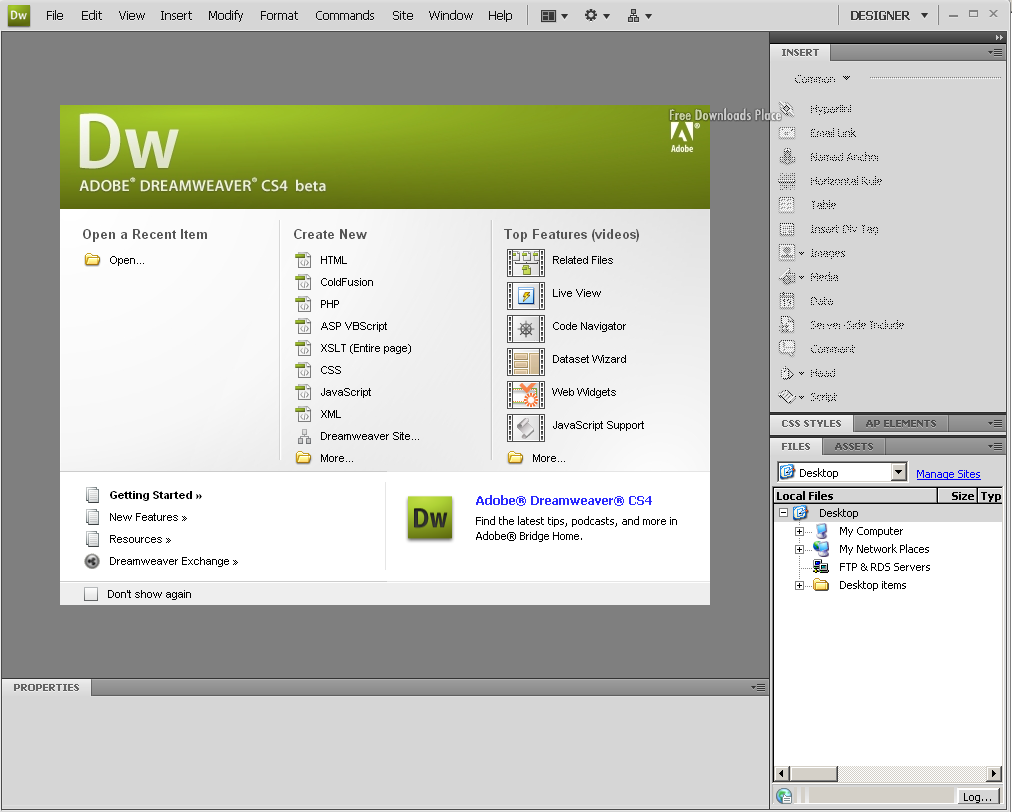Click the Open folder icon
1012x812 pixels.
point(93,260)
